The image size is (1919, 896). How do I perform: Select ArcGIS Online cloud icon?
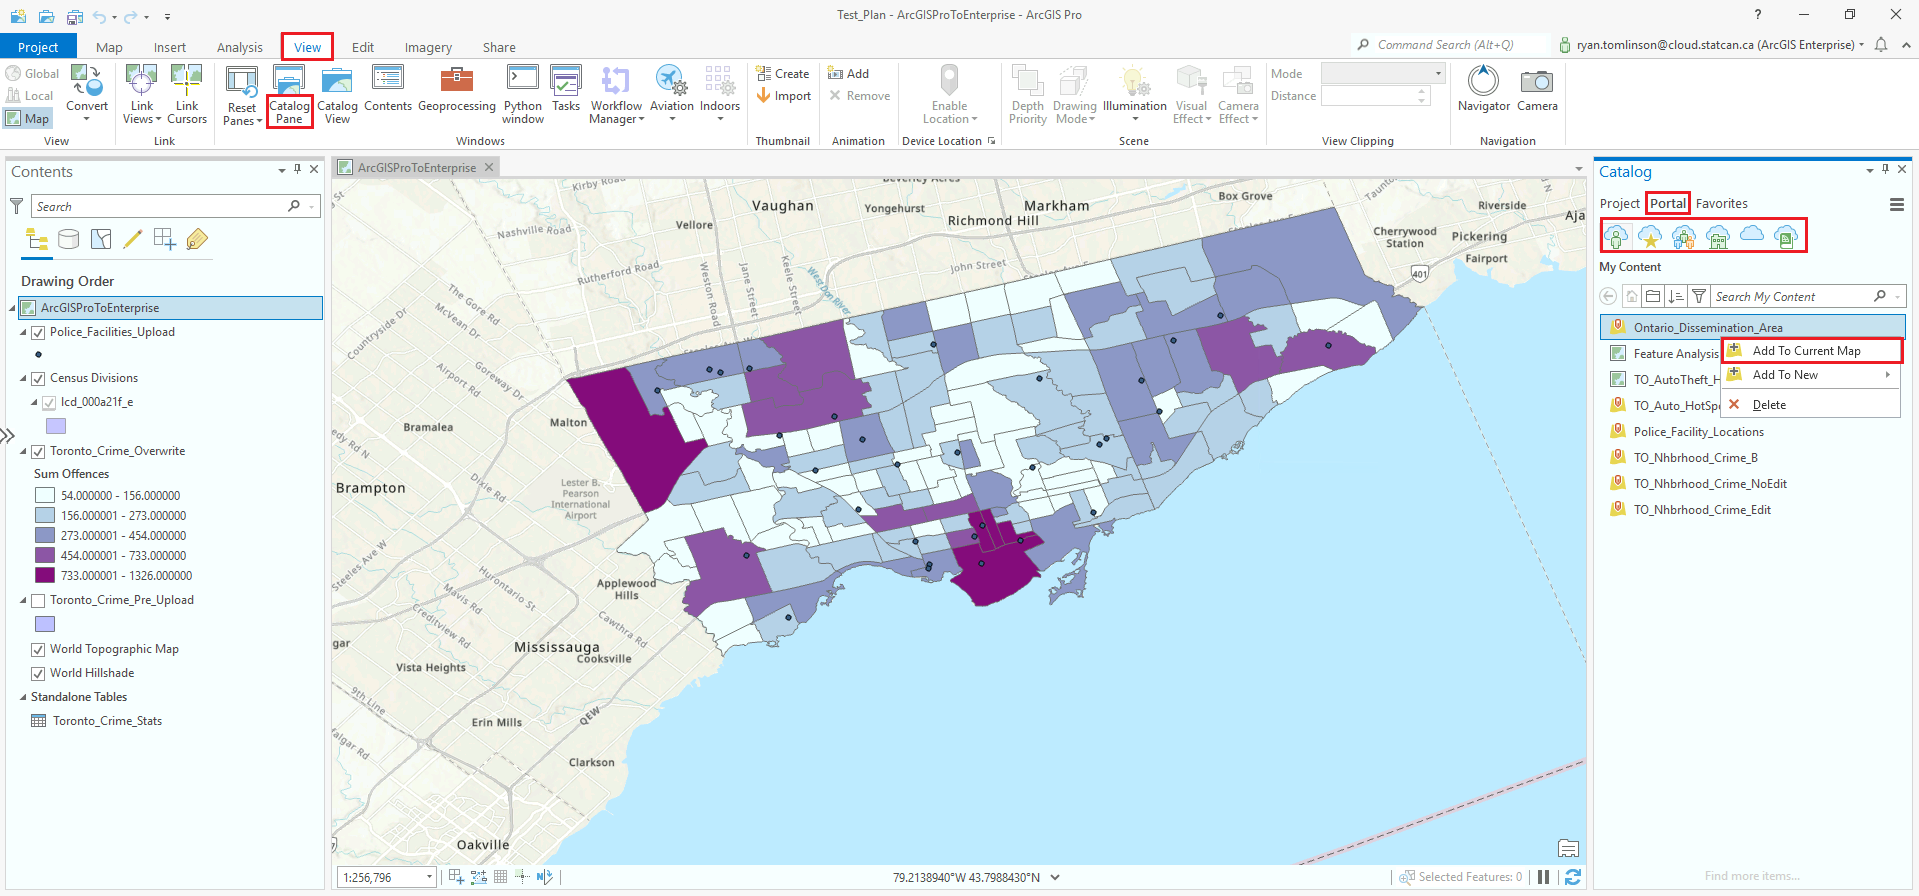1752,234
